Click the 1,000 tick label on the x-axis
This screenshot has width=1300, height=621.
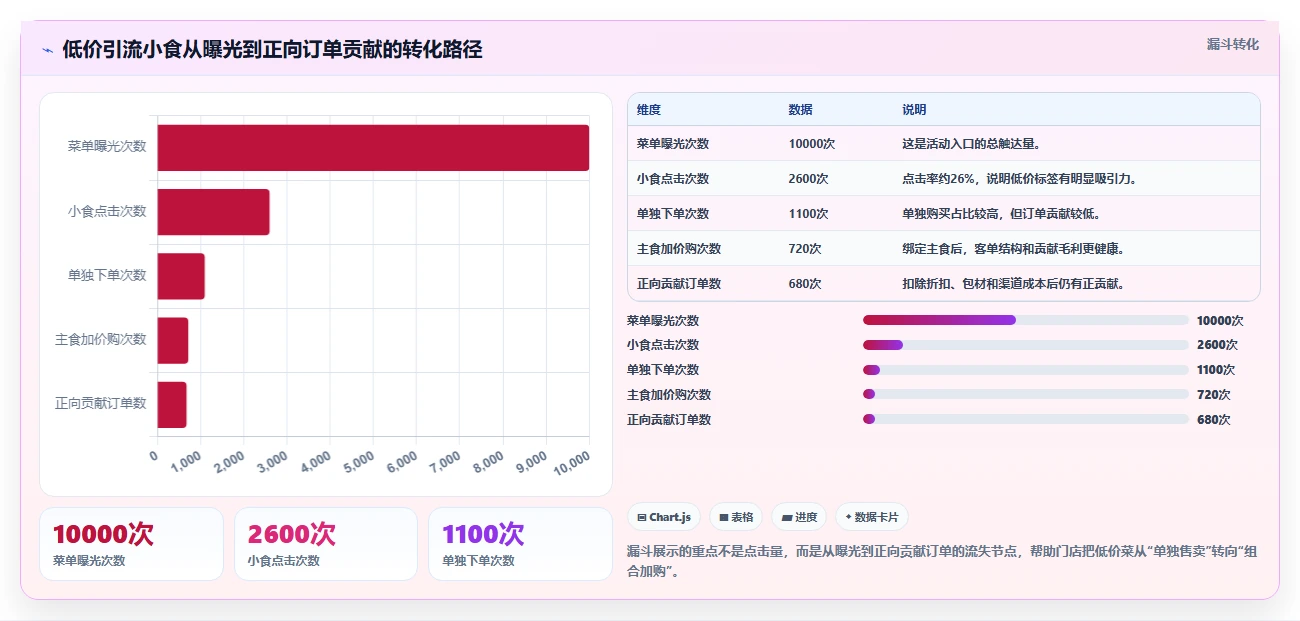(x=187, y=460)
